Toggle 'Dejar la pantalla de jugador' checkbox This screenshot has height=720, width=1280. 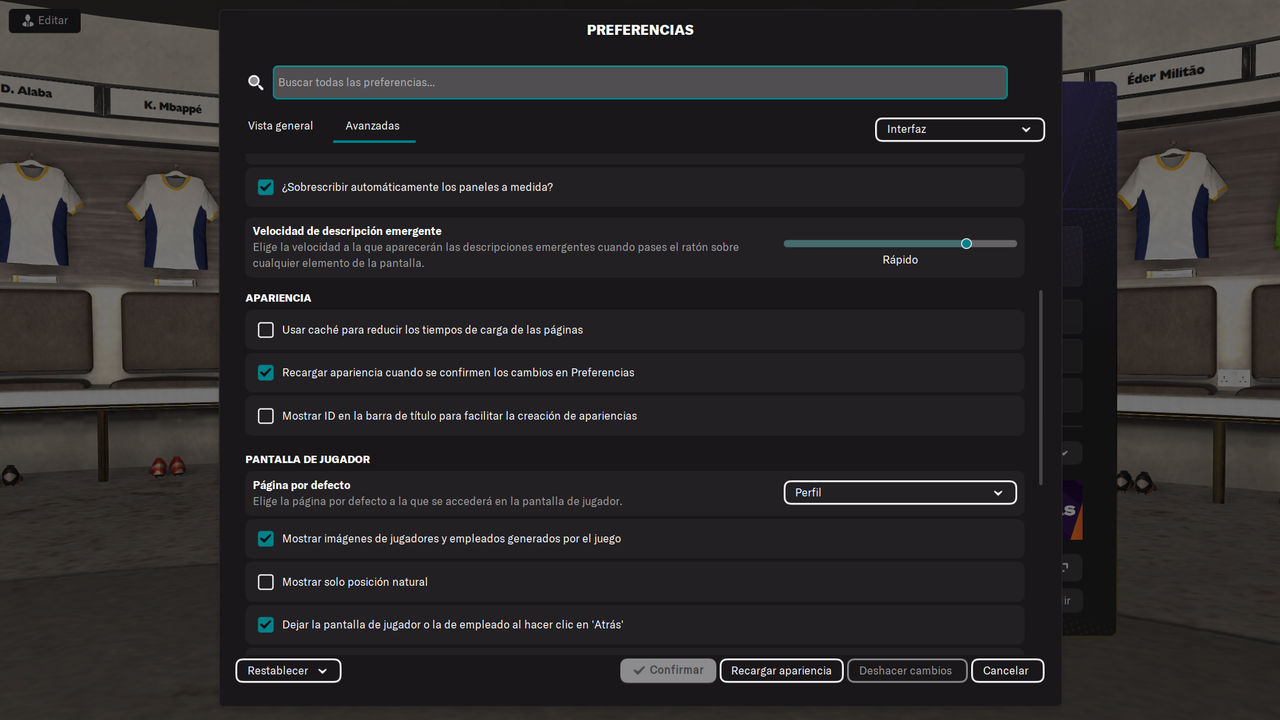[x=266, y=625]
